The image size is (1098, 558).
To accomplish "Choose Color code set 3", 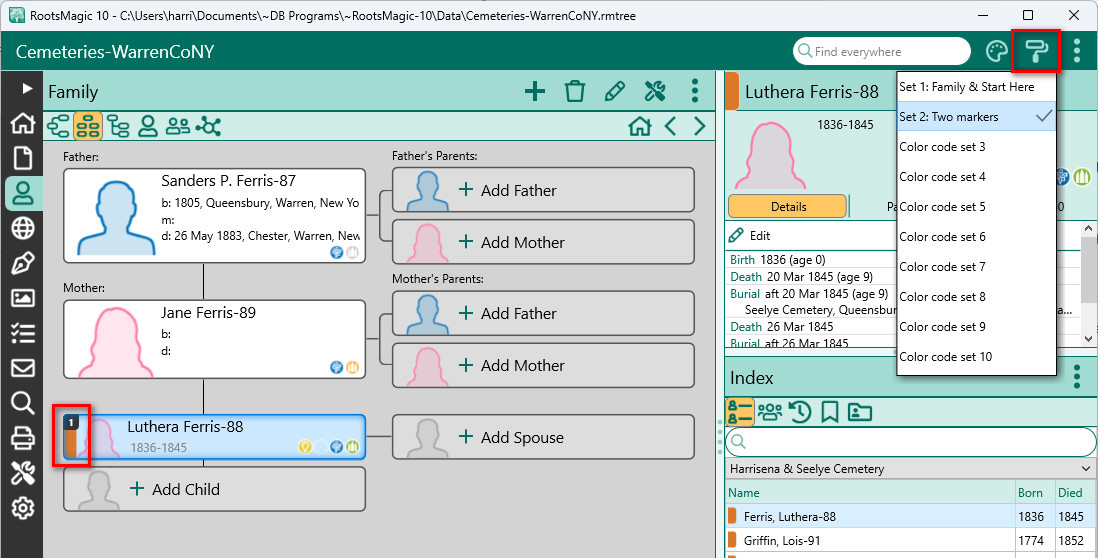I will pos(976,146).
